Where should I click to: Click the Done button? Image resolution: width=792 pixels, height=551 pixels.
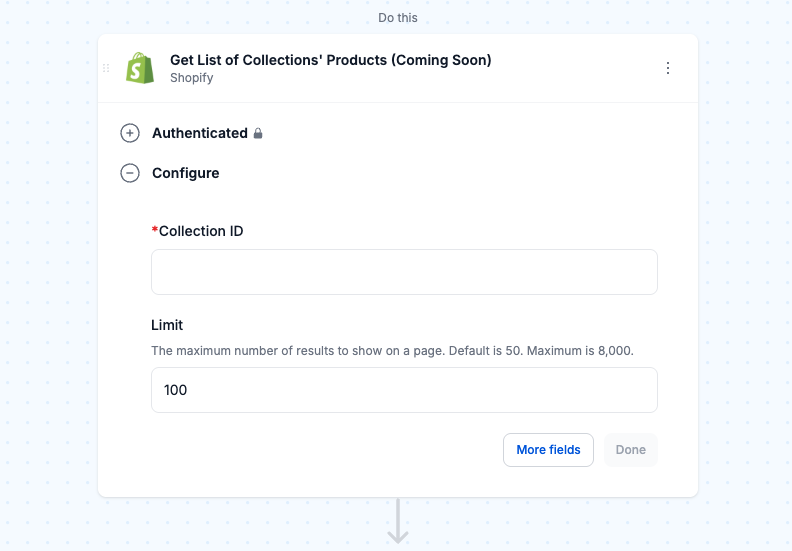point(630,449)
